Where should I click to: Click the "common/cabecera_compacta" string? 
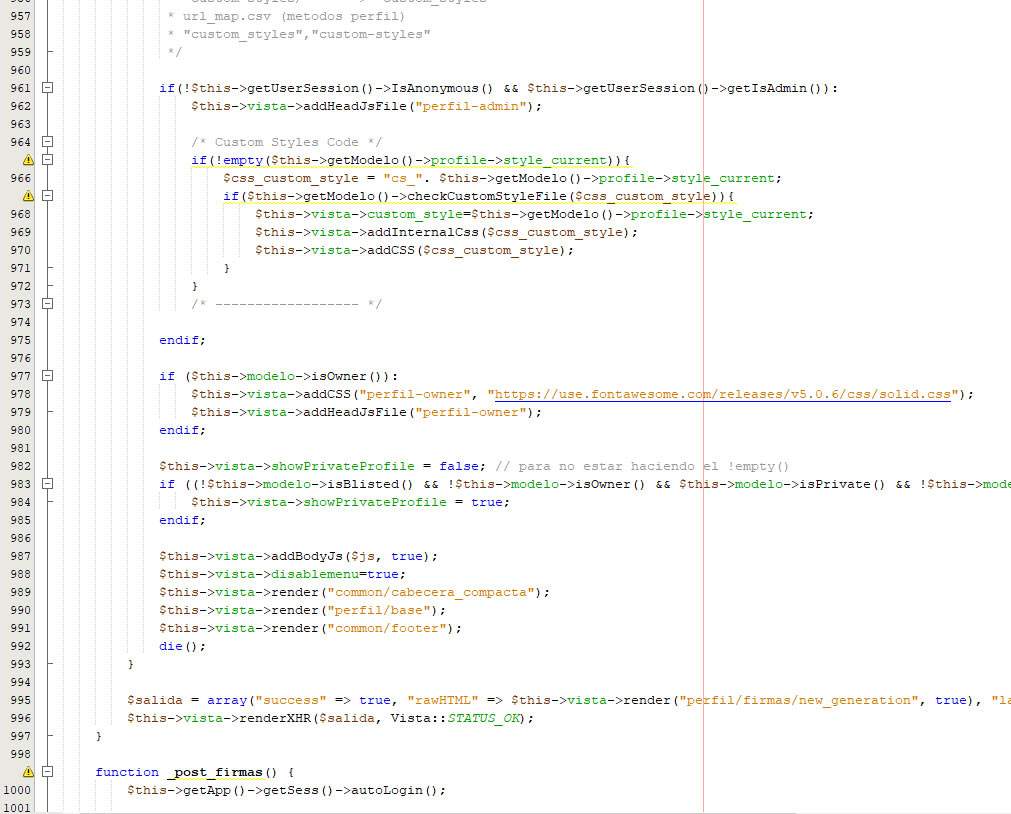point(431,592)
